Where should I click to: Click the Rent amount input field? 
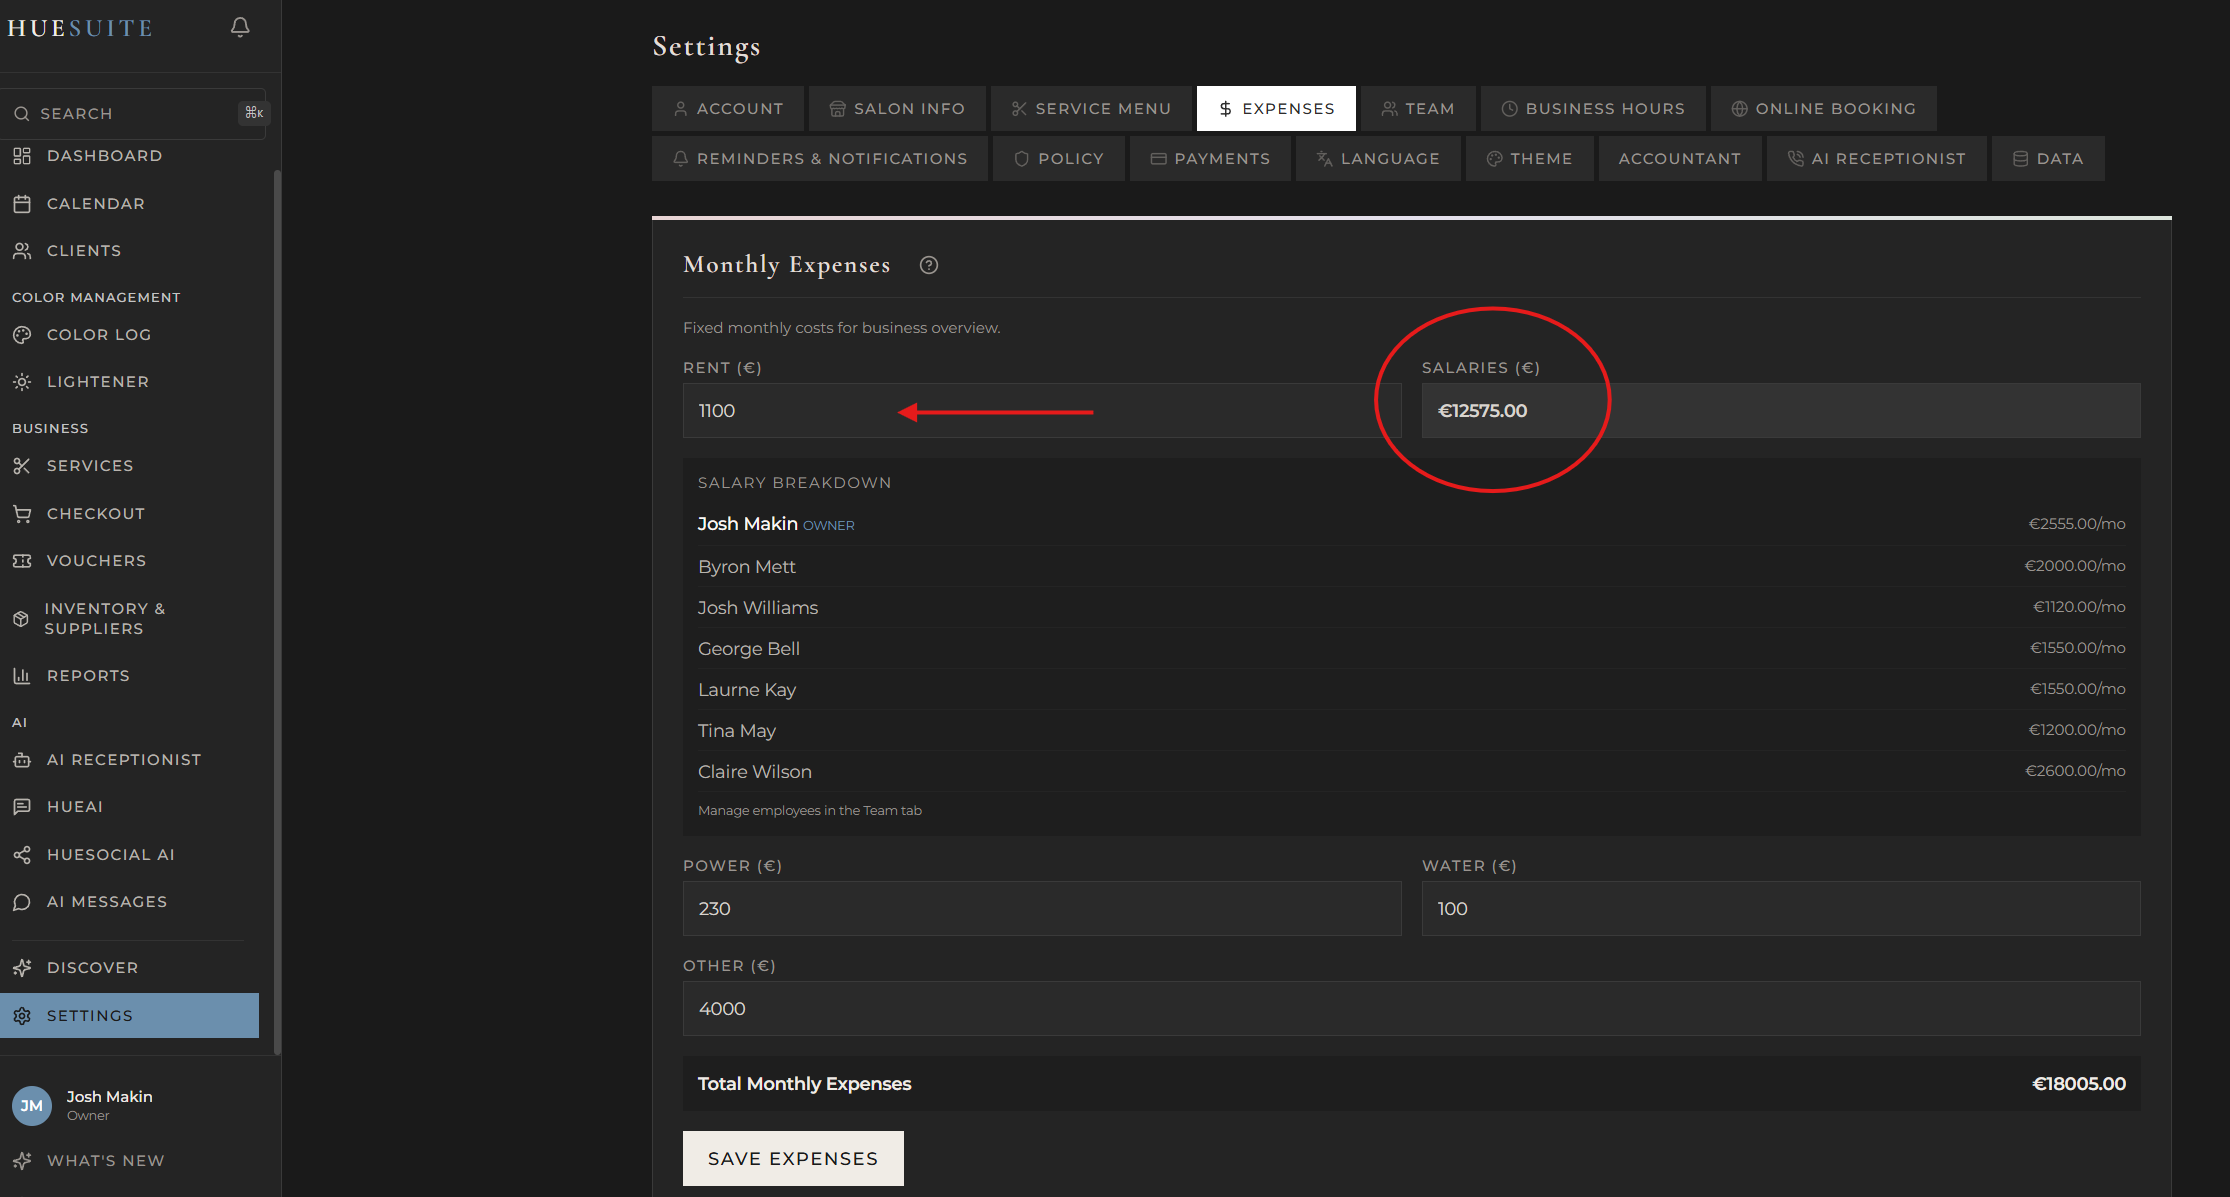click(x=1040, y=410)
